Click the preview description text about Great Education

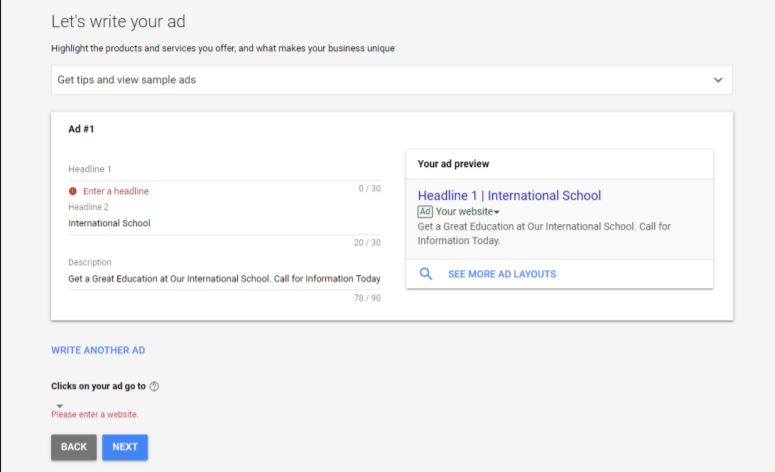click(544, 234)
